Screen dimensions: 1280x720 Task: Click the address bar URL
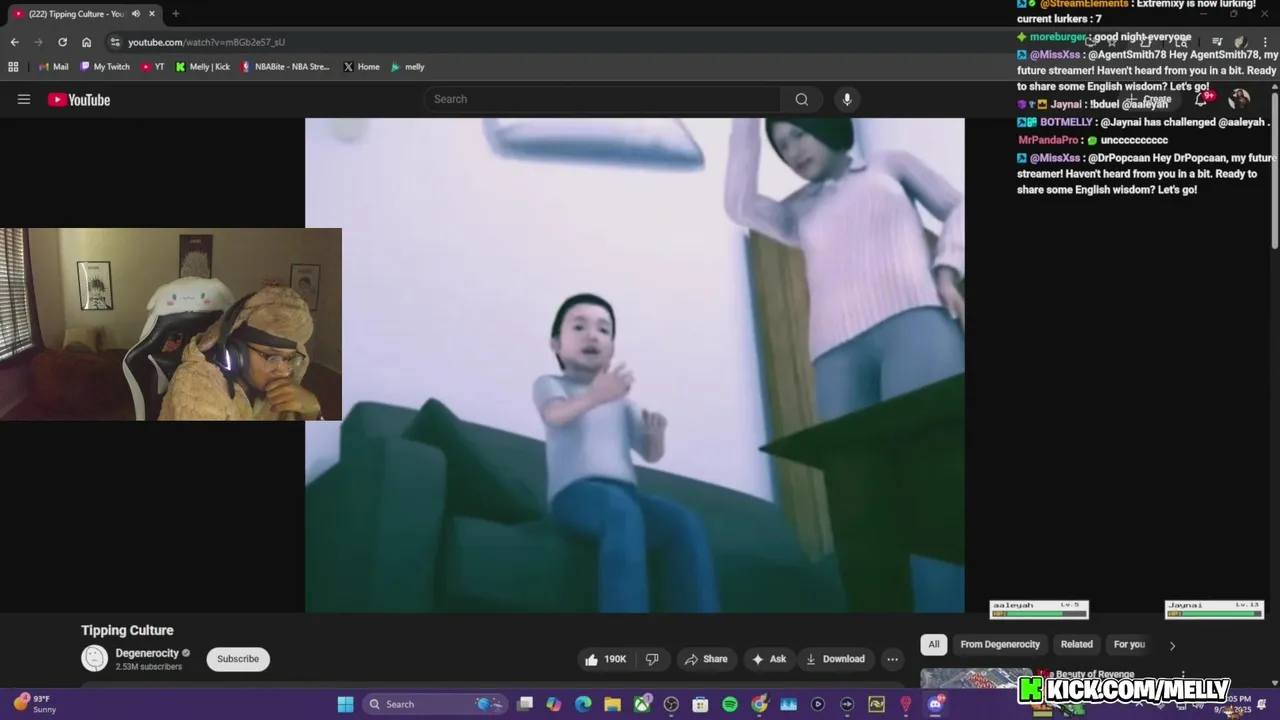click(x=206, y=42)
